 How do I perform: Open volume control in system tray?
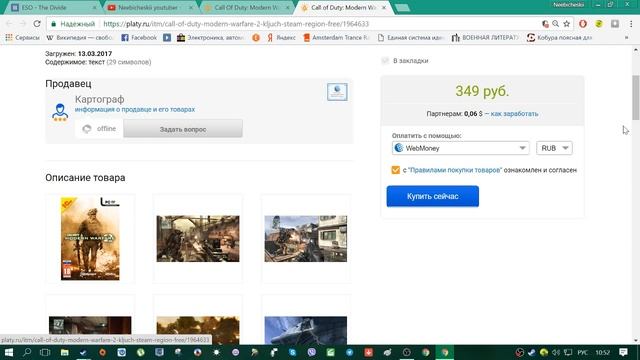click(556, 352)
